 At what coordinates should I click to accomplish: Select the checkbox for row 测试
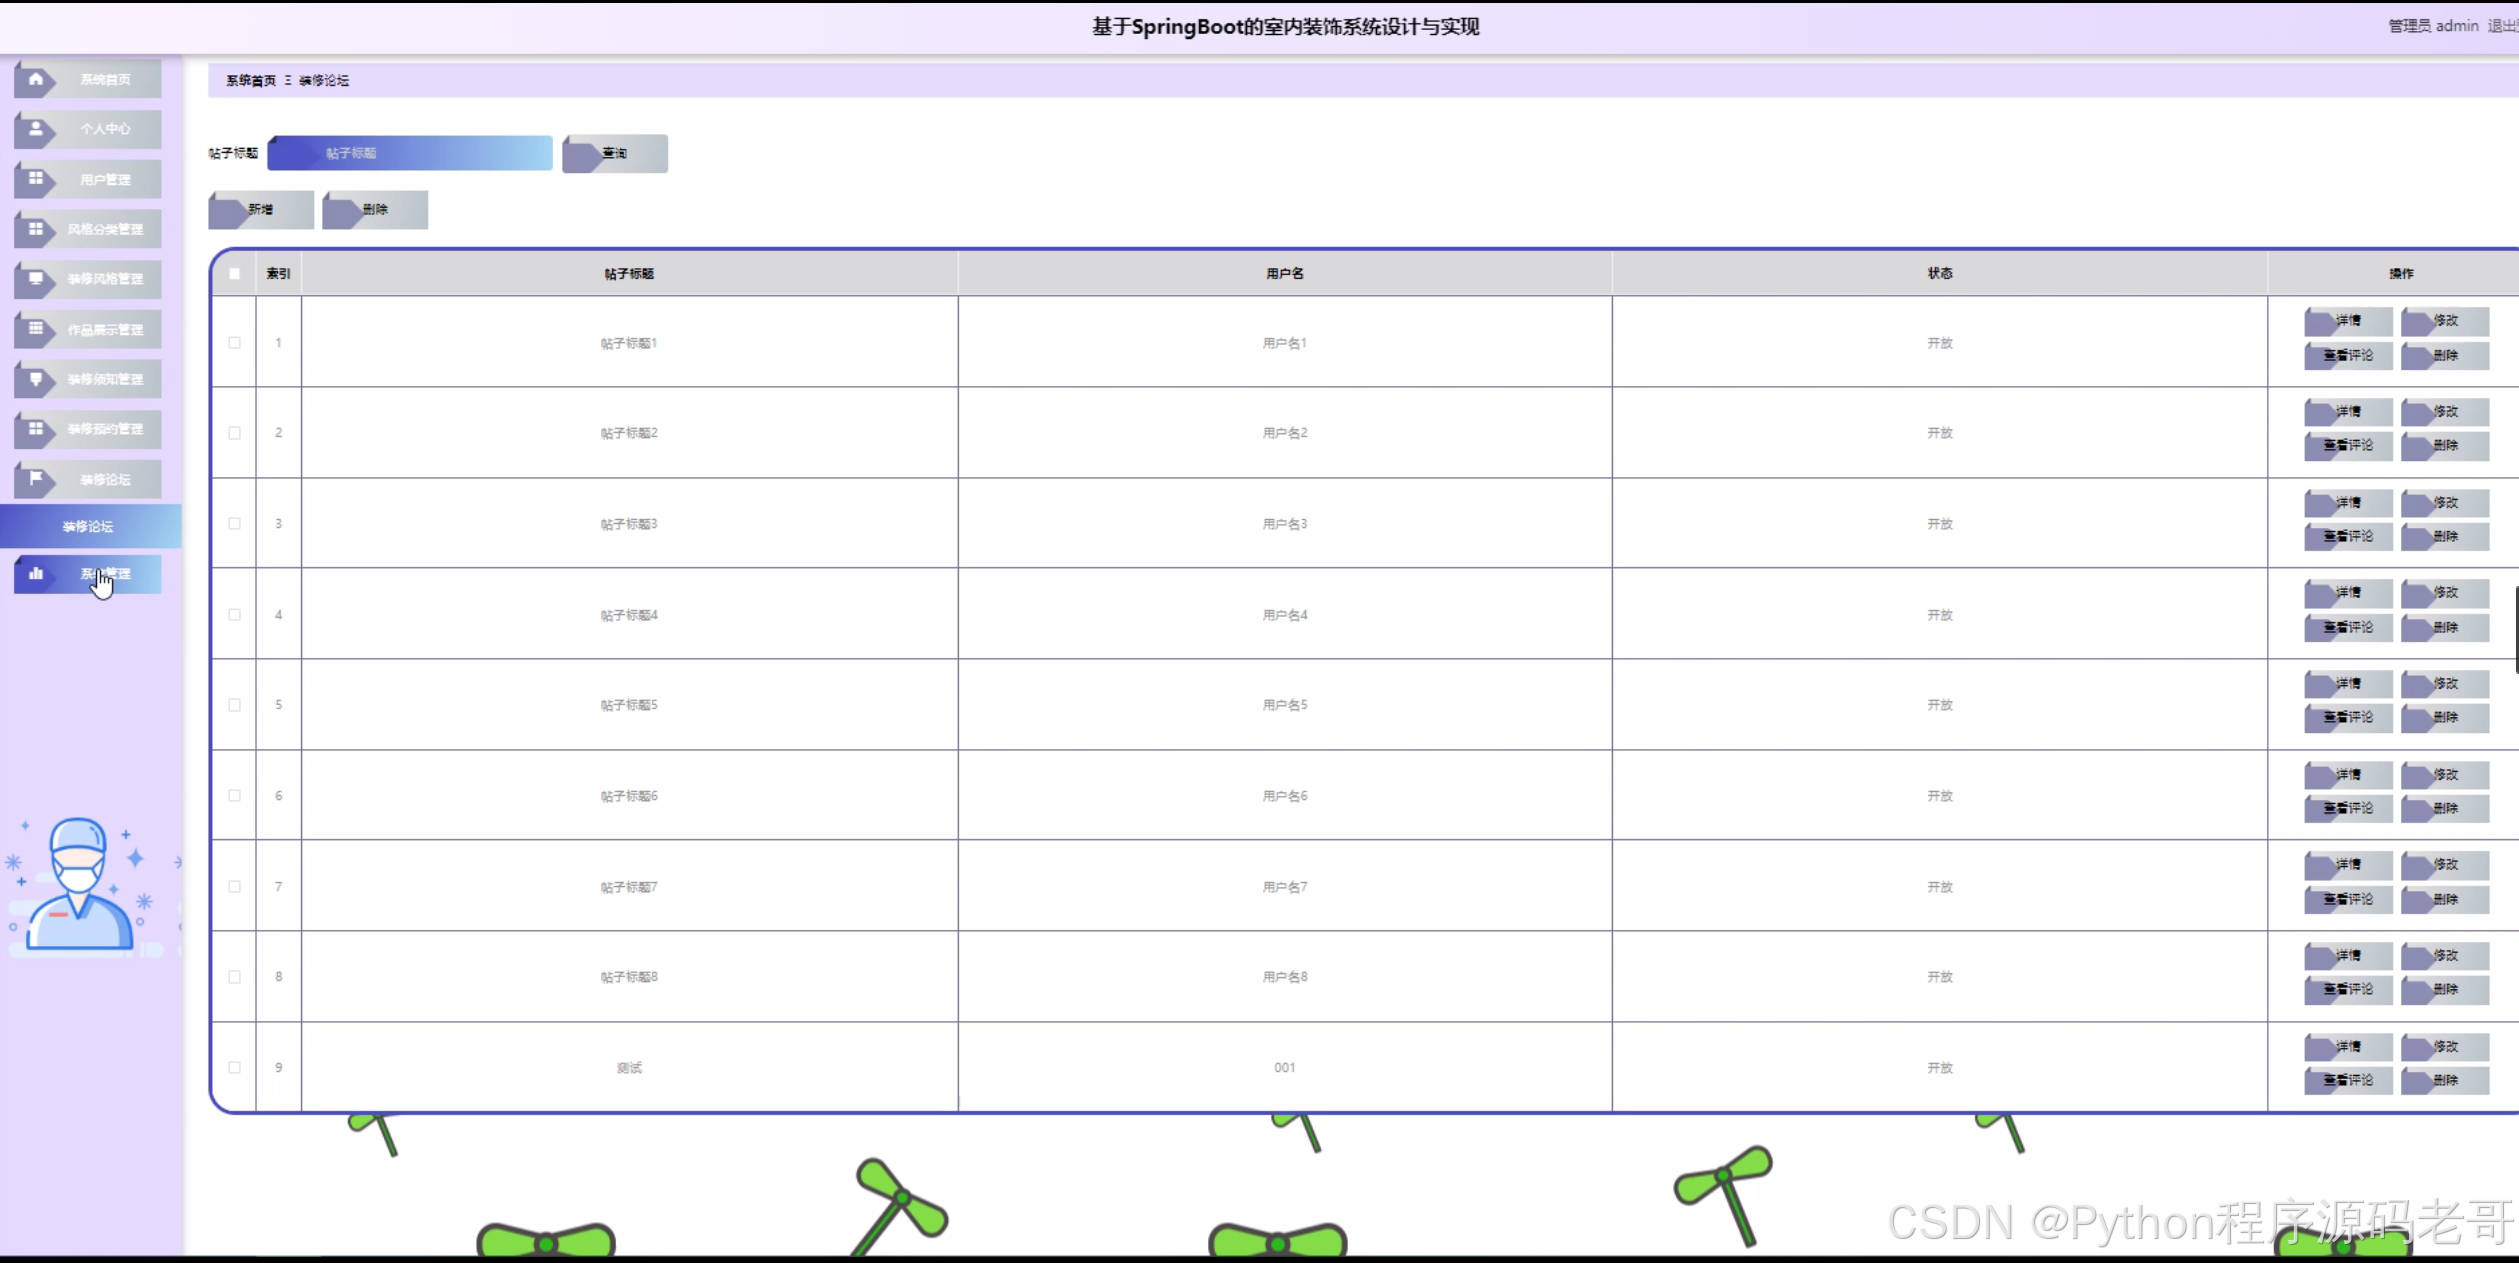pyautogui.click(x=234, y=1067)
